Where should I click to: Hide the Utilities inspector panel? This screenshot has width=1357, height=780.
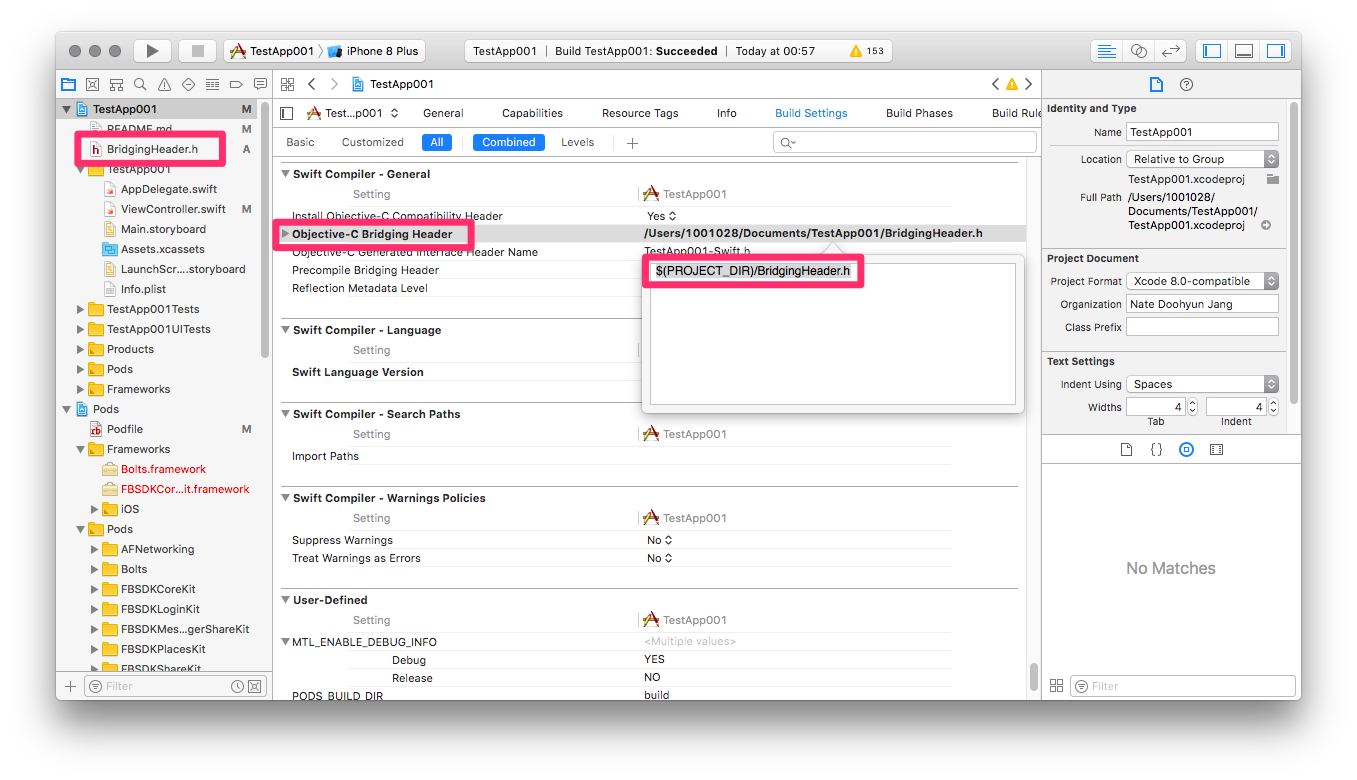click(1275, 51)
